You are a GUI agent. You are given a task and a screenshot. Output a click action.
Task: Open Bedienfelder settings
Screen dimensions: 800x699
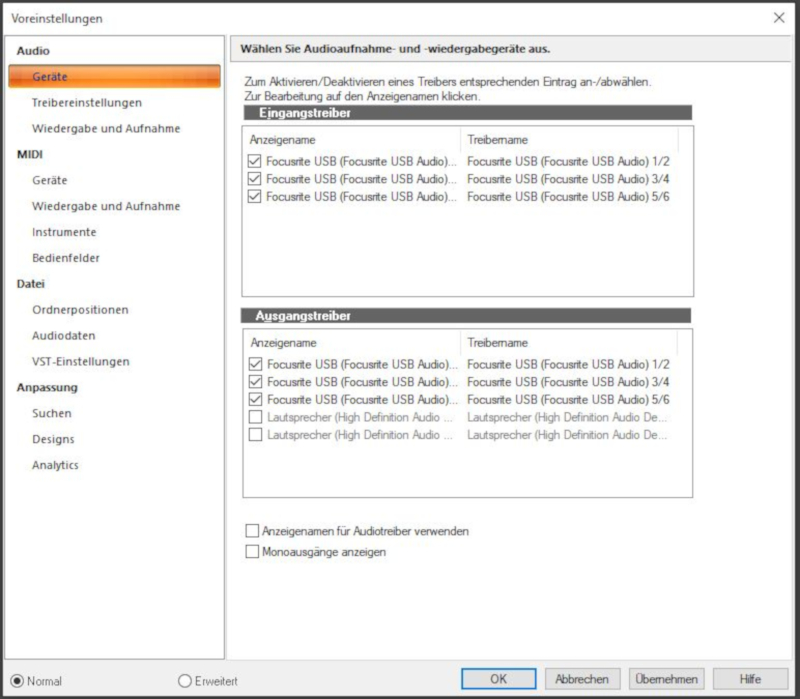[66, 258]
